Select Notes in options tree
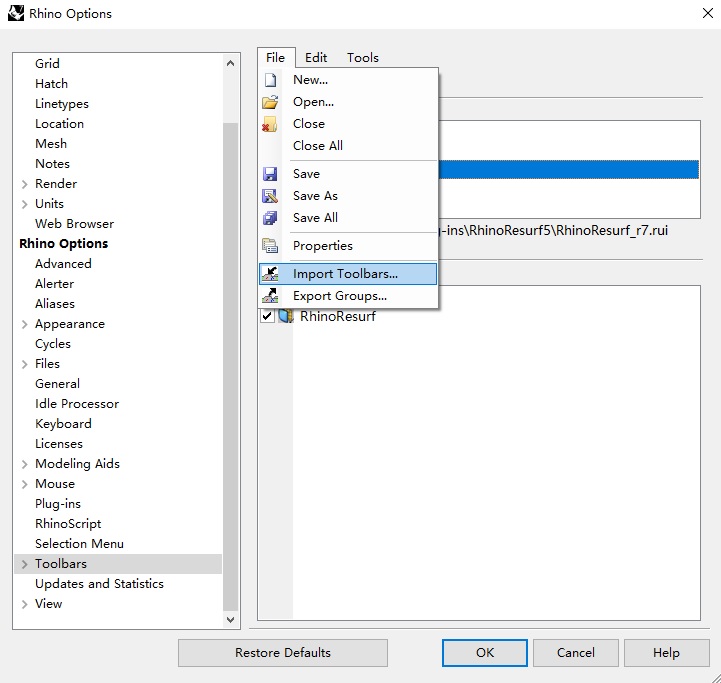 (x=52, y=164)
